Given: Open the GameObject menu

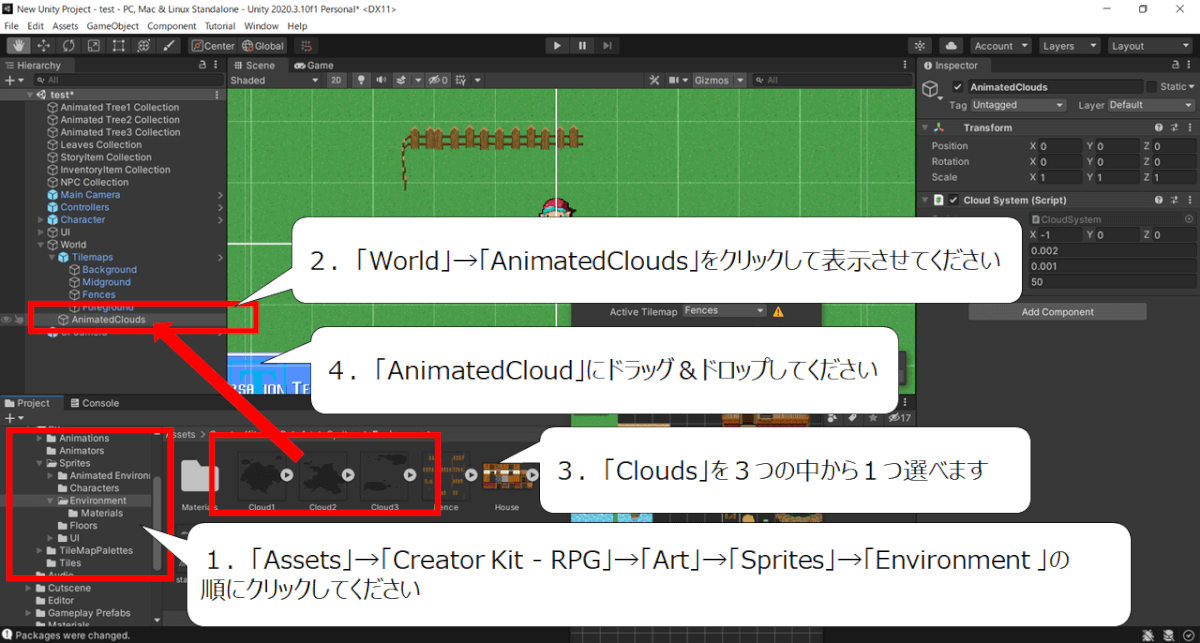Looking at the screenshot, I should 113,25.
